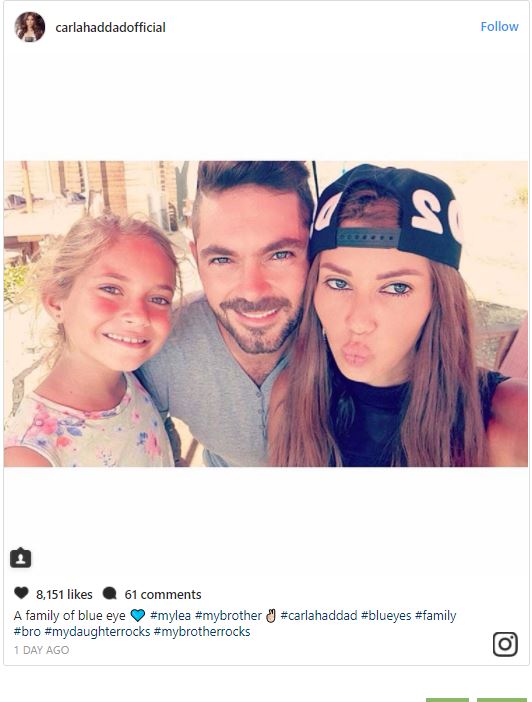
Task: Click the Instagram logo icon
Action: pyautogui.click(x=505, y=644)
